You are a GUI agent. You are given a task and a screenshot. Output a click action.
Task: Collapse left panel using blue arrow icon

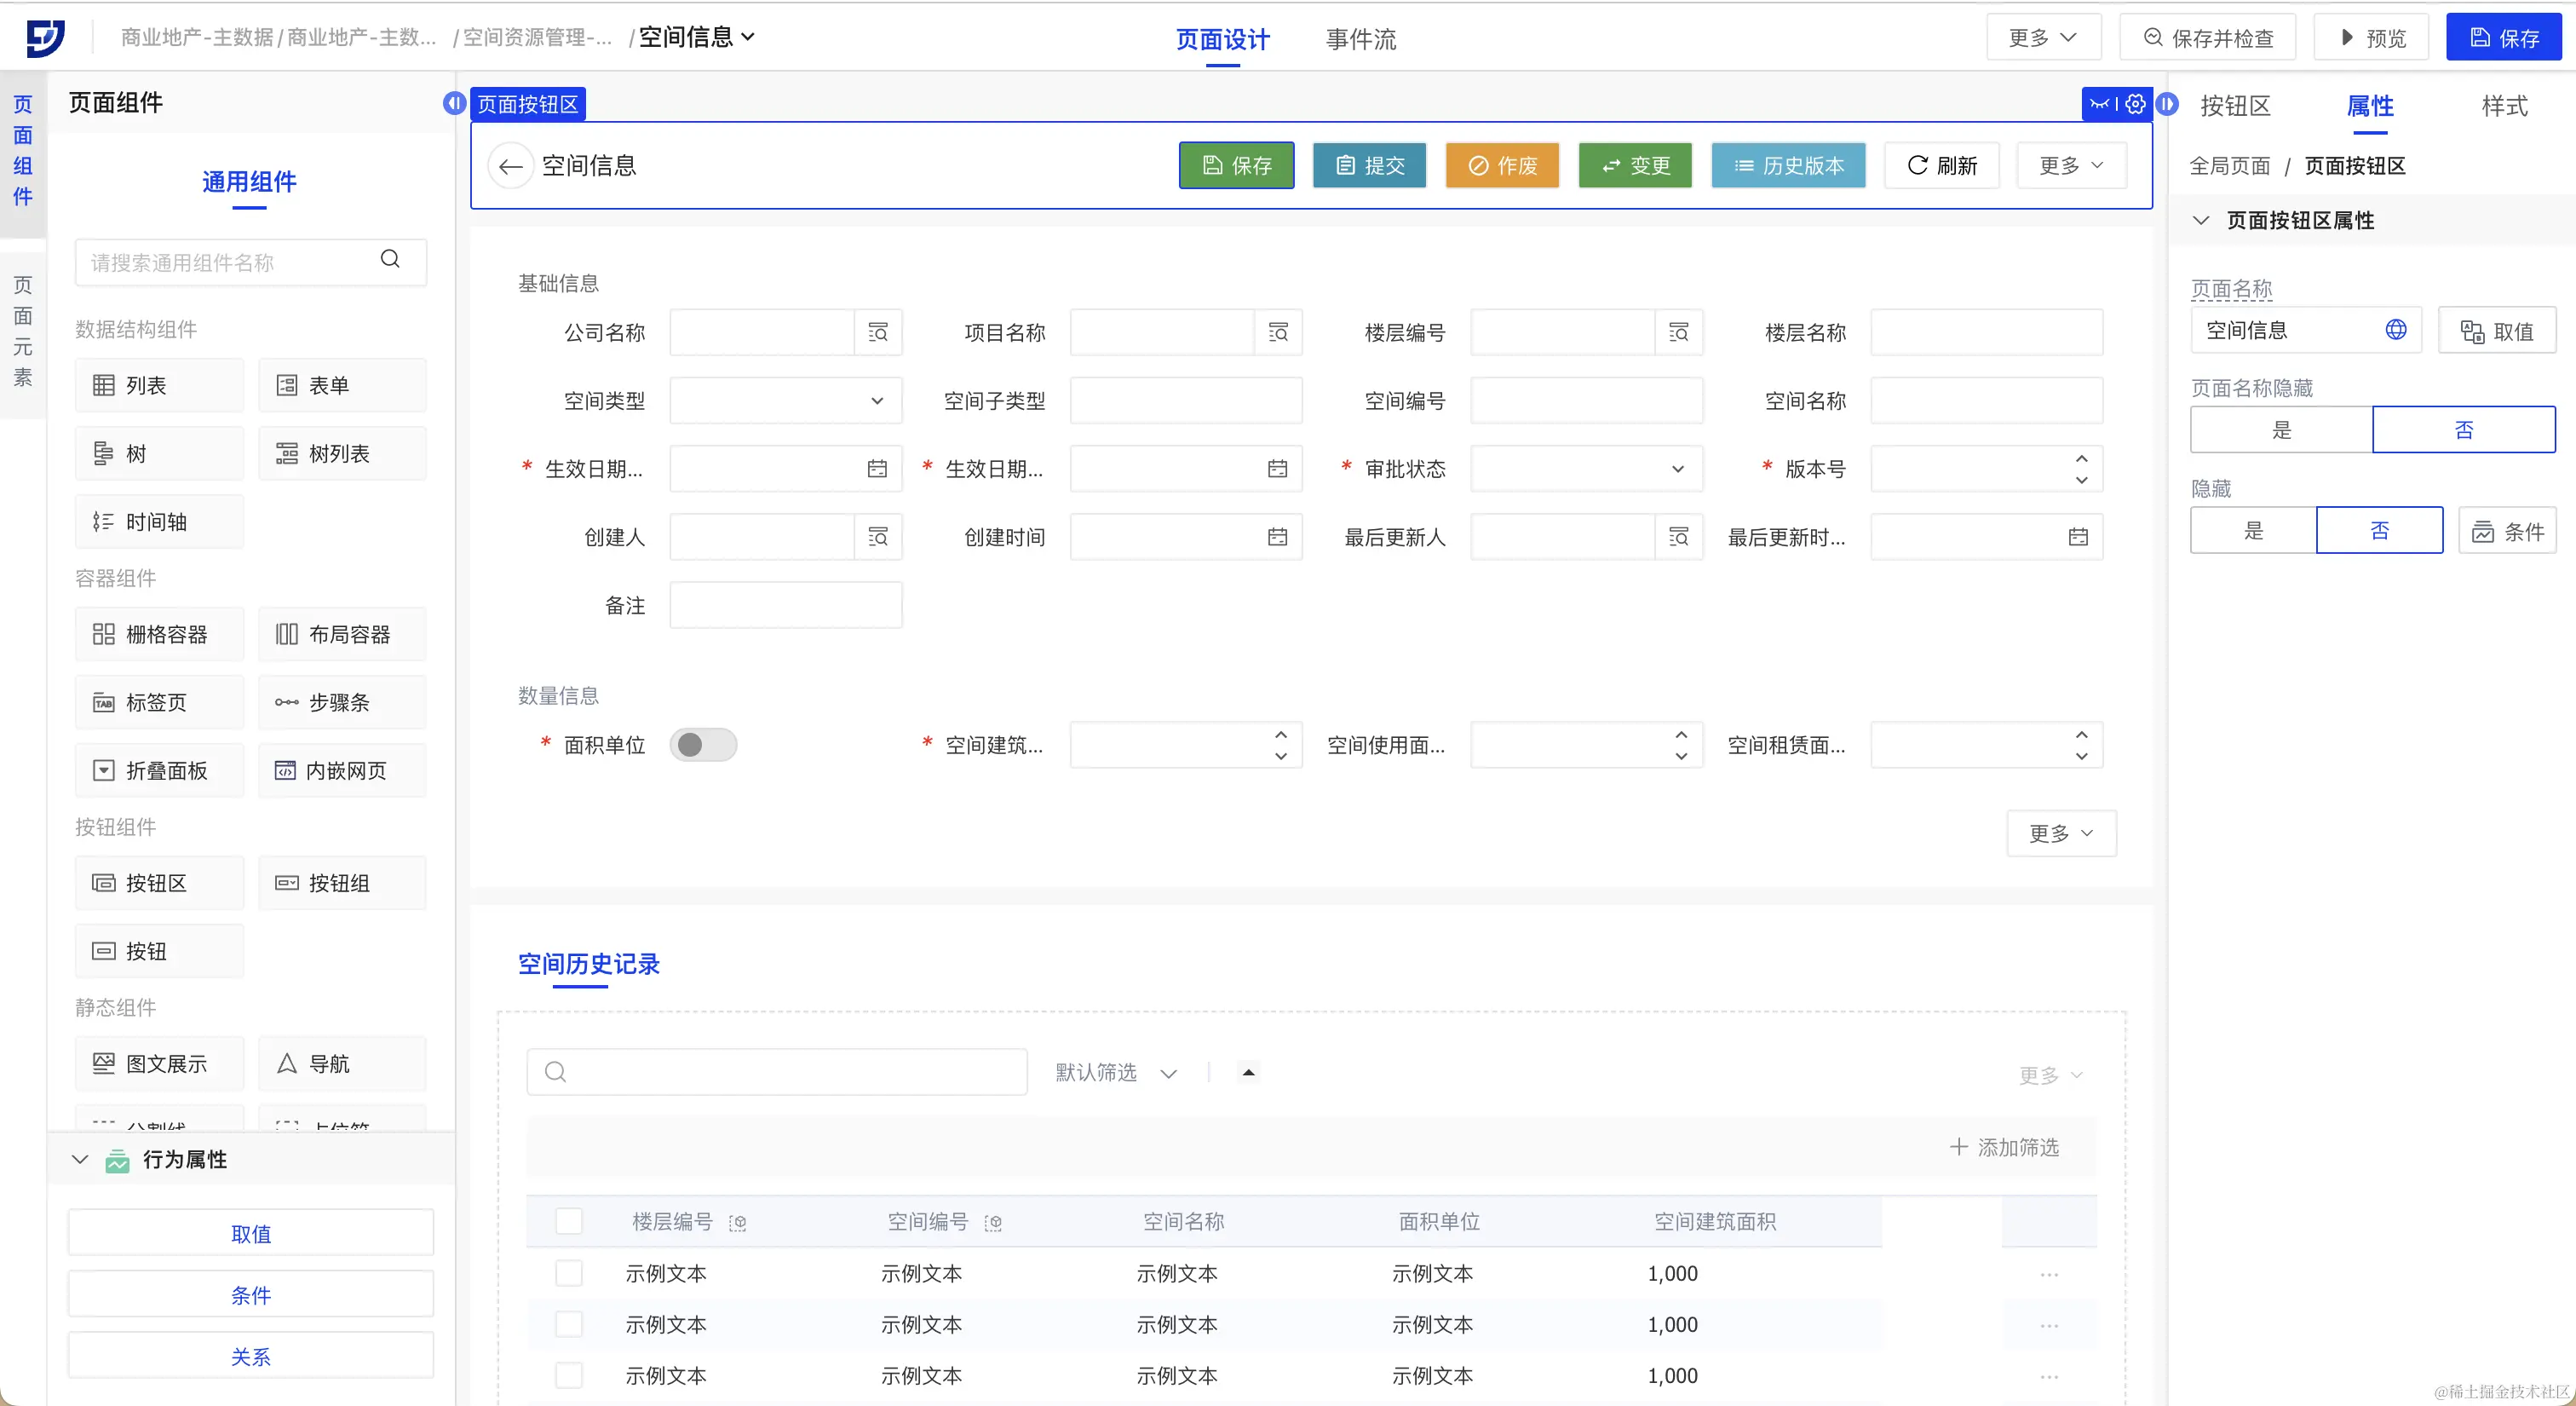click(454, 103)
